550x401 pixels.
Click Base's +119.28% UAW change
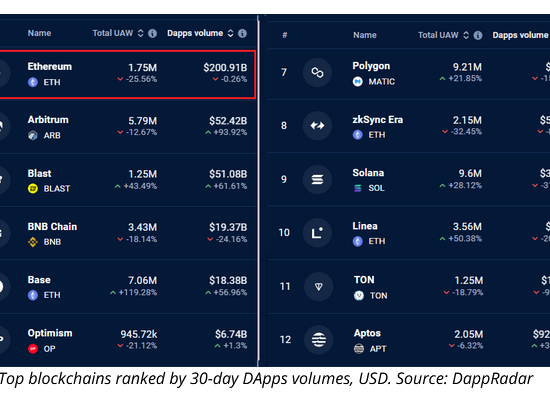(133, 292)
